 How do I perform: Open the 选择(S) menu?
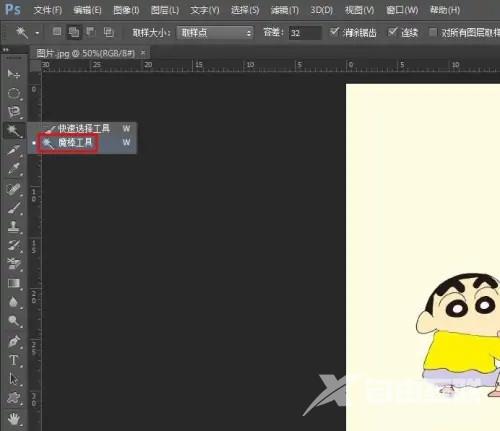click(x=245, y=10)
